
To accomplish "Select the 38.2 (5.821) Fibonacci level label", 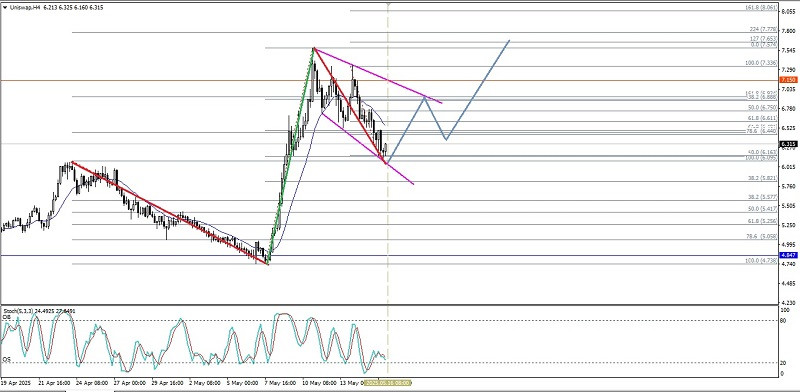I will [762, 179].
